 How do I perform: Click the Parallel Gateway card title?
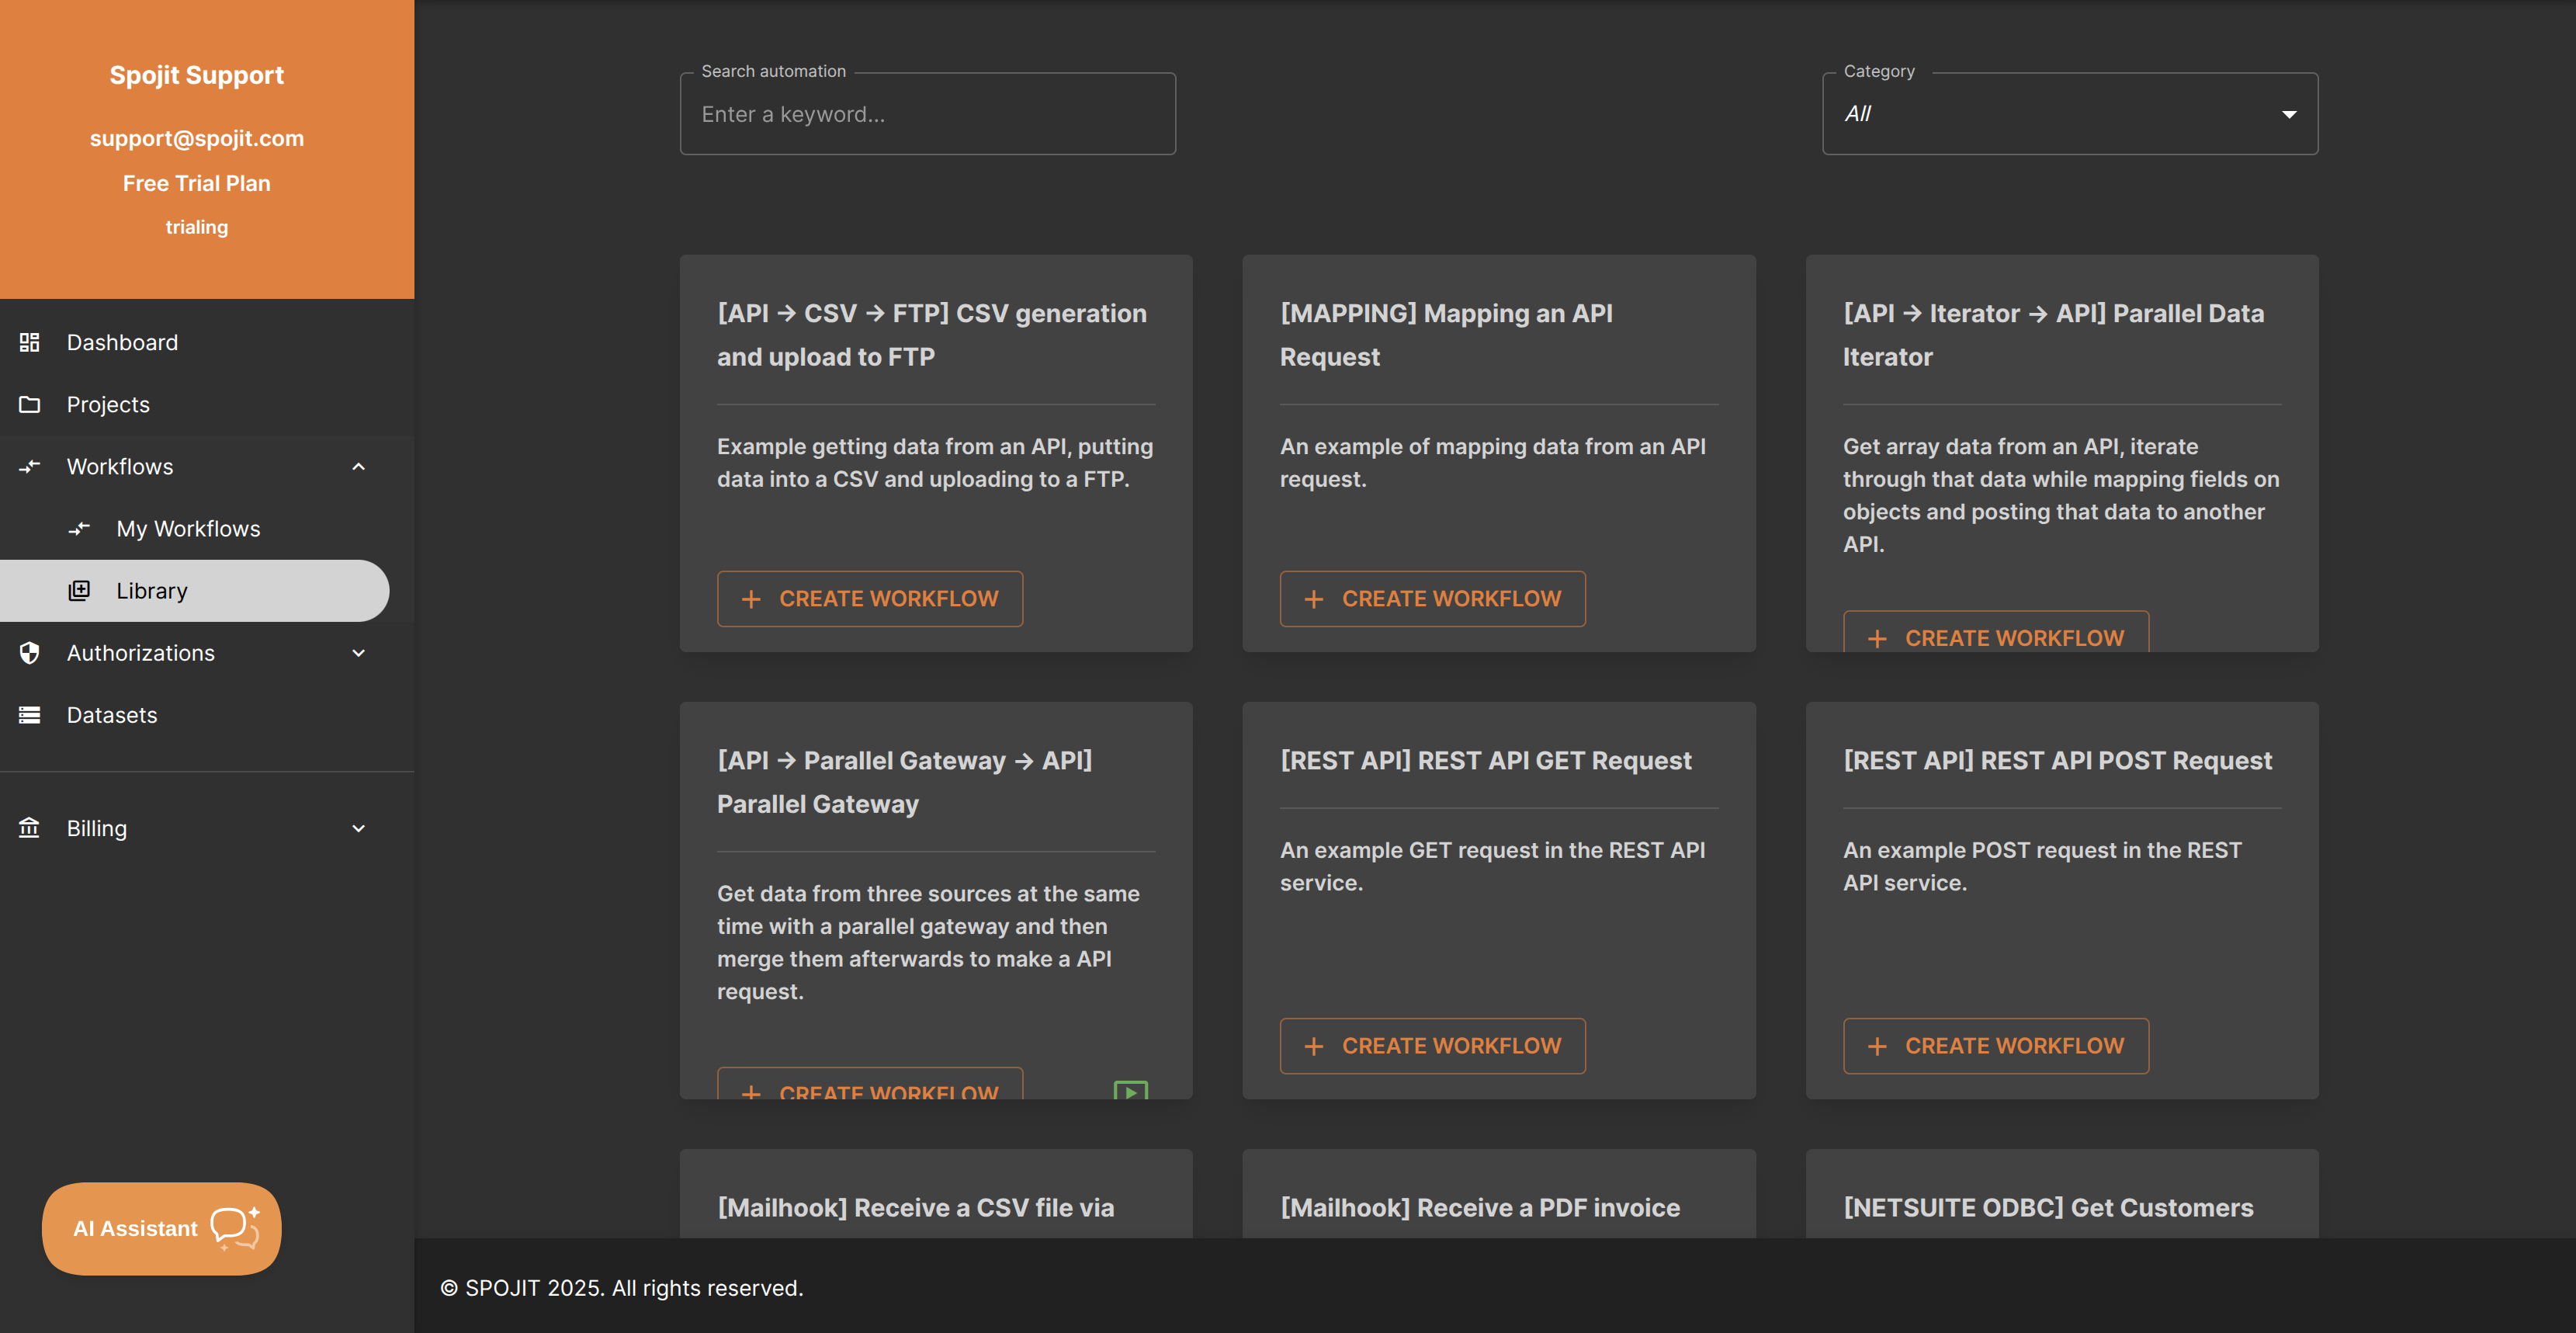coord(905,782)
